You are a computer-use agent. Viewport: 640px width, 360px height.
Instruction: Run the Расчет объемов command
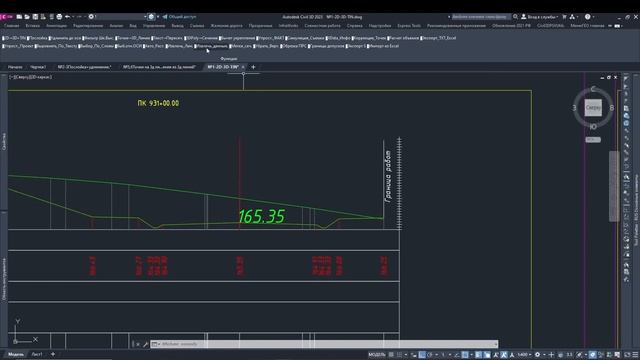(403, 38)
